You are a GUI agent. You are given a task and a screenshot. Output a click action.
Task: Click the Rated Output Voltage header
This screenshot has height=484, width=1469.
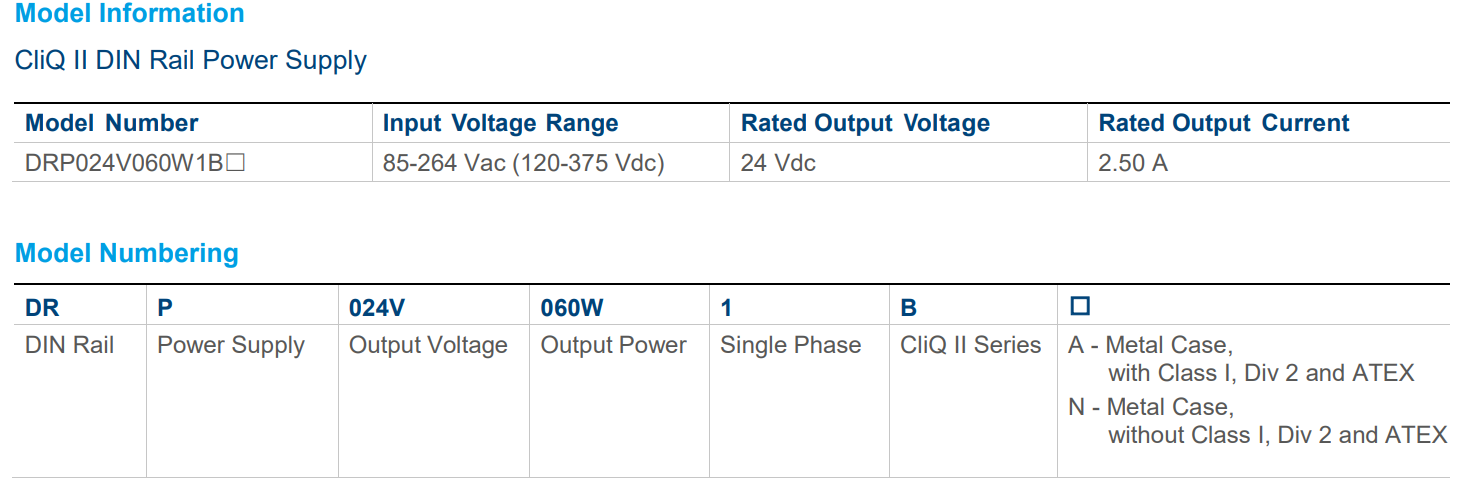pos(865,123)
